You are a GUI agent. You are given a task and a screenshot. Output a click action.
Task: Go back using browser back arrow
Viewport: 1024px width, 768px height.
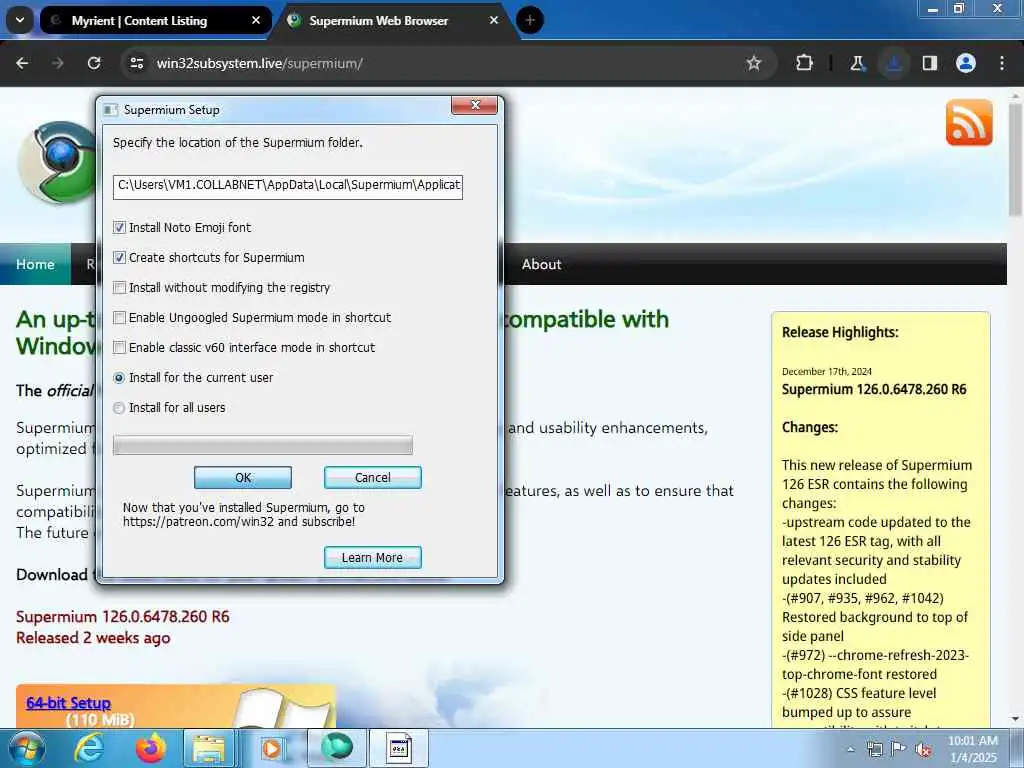coord(22,63)
